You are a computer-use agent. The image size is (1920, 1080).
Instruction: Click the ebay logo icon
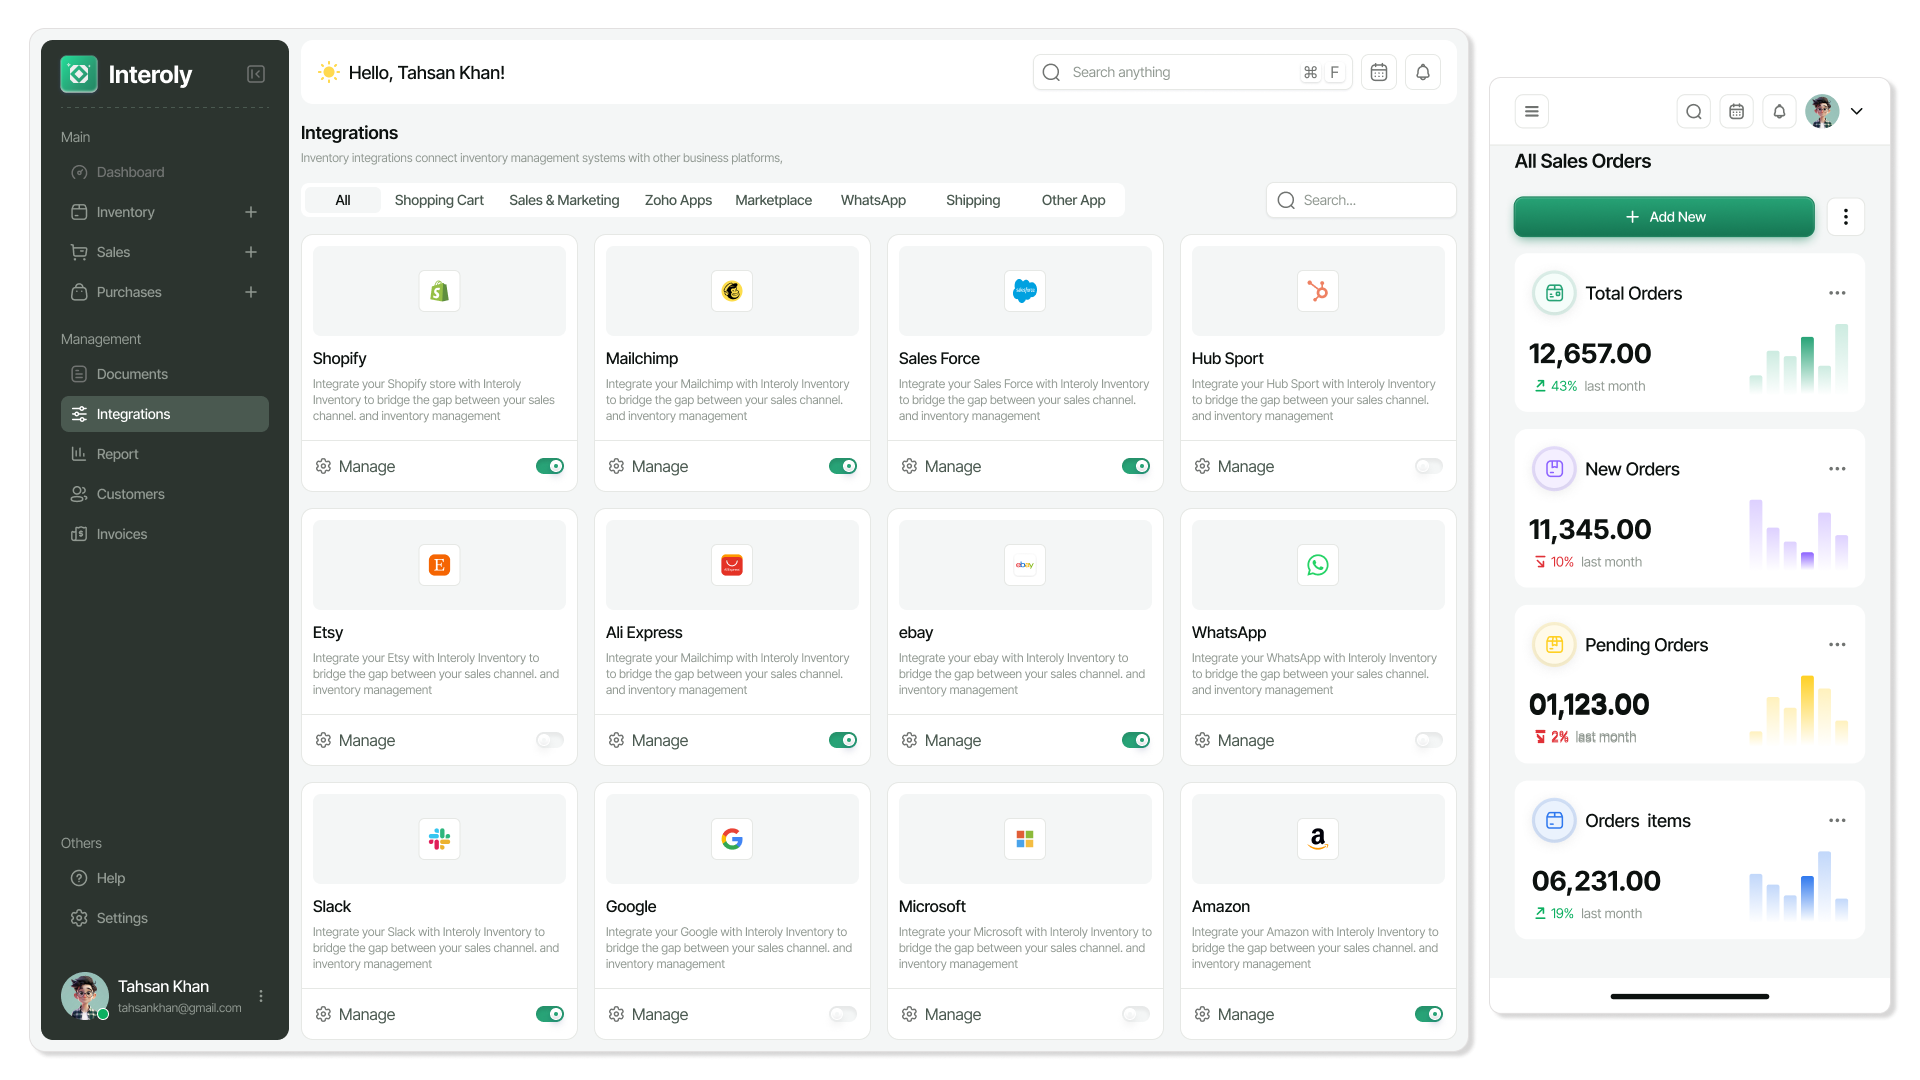(1025, 565)
